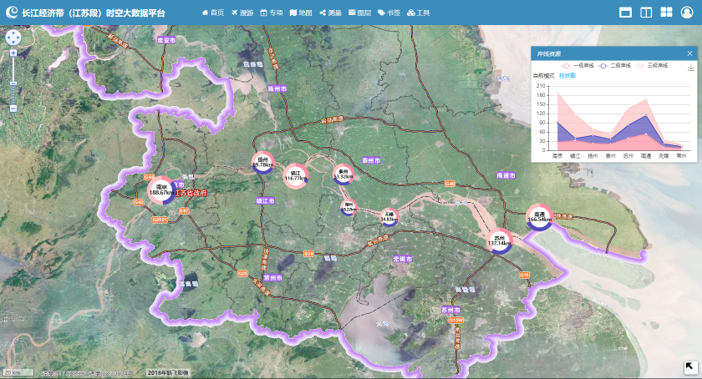Click the map zoom slider handle
Viewport: 702px width, 379px height.
[13, 84]
